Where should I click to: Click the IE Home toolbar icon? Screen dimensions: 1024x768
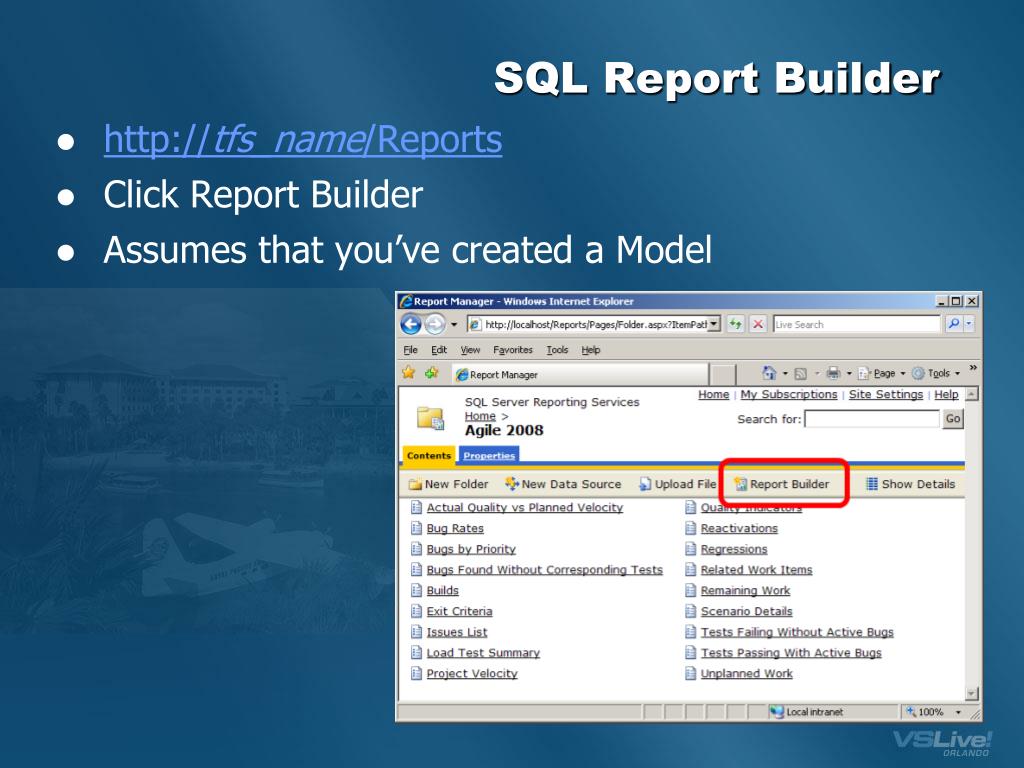click(x=769, y=373)
